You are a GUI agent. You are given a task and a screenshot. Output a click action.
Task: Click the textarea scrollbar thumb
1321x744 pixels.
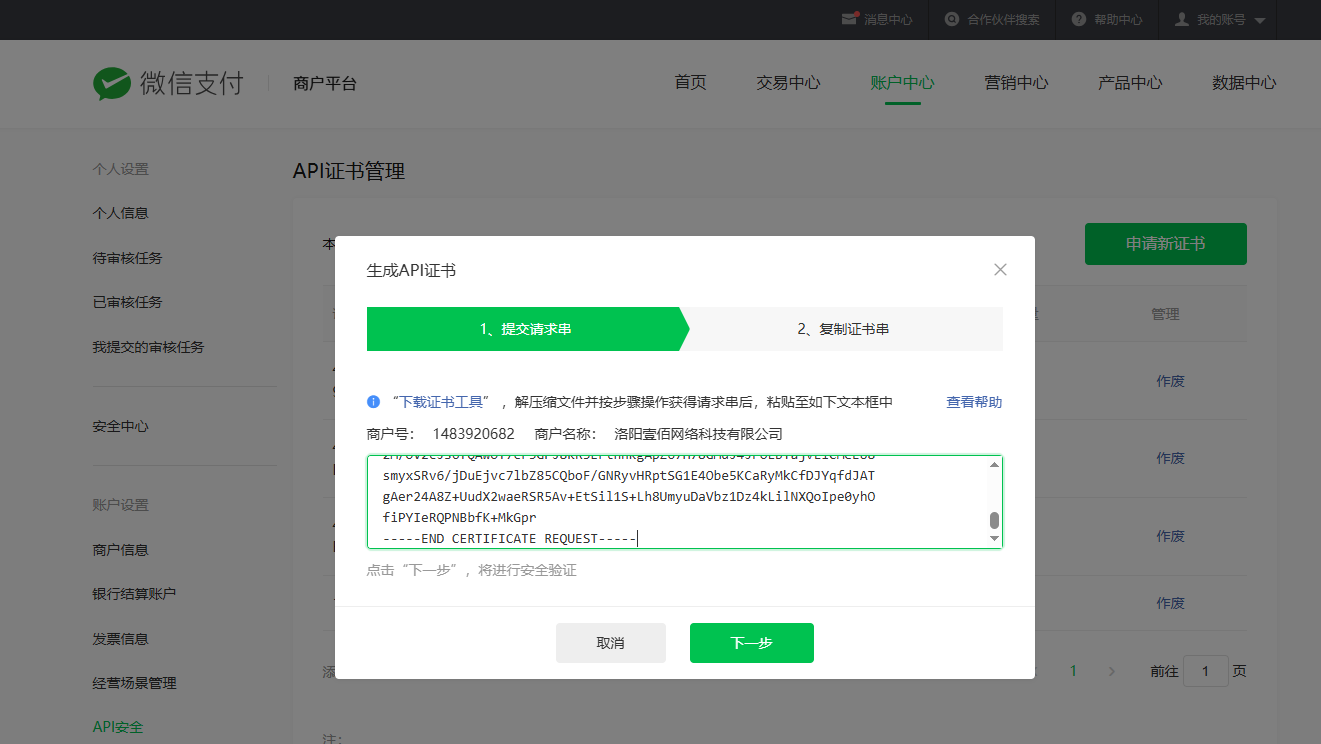coord(994,520)
